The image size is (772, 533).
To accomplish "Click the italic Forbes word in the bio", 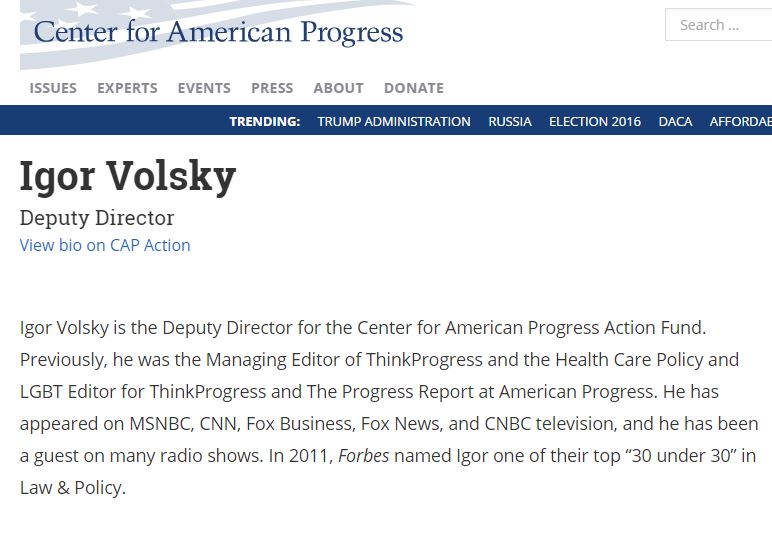I will coord(363,456).
